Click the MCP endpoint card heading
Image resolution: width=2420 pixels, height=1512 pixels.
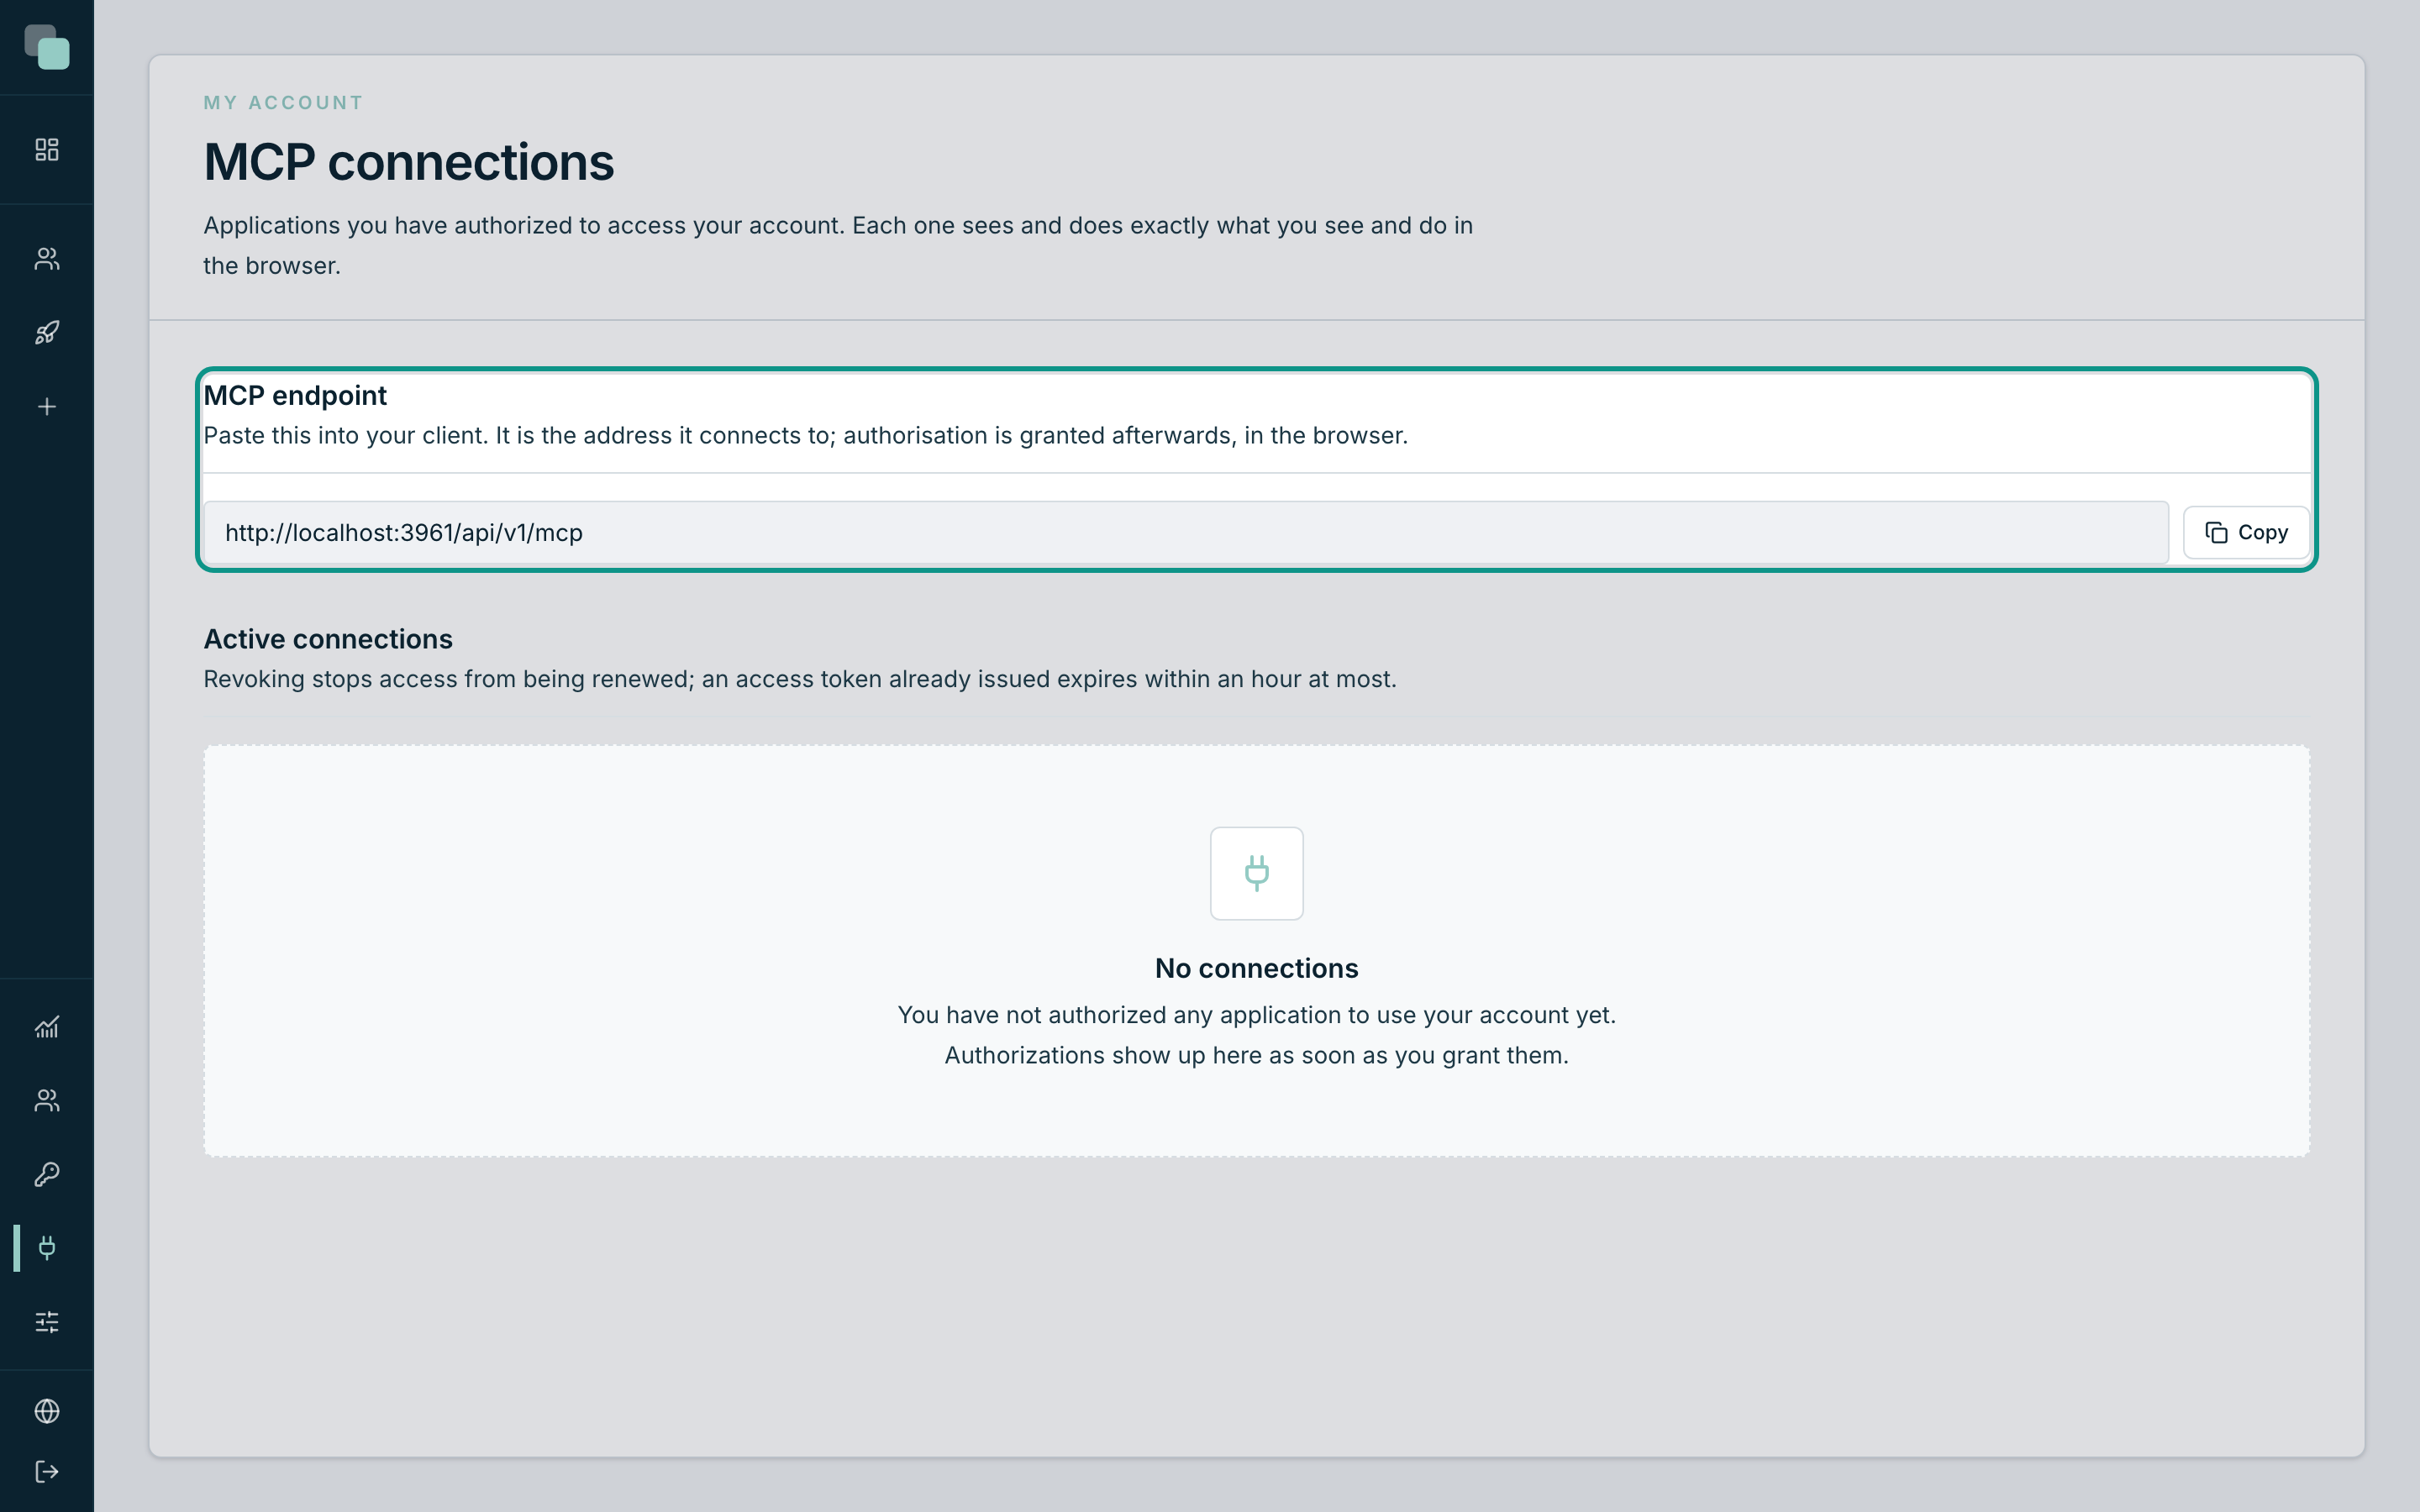click(295, 396)
